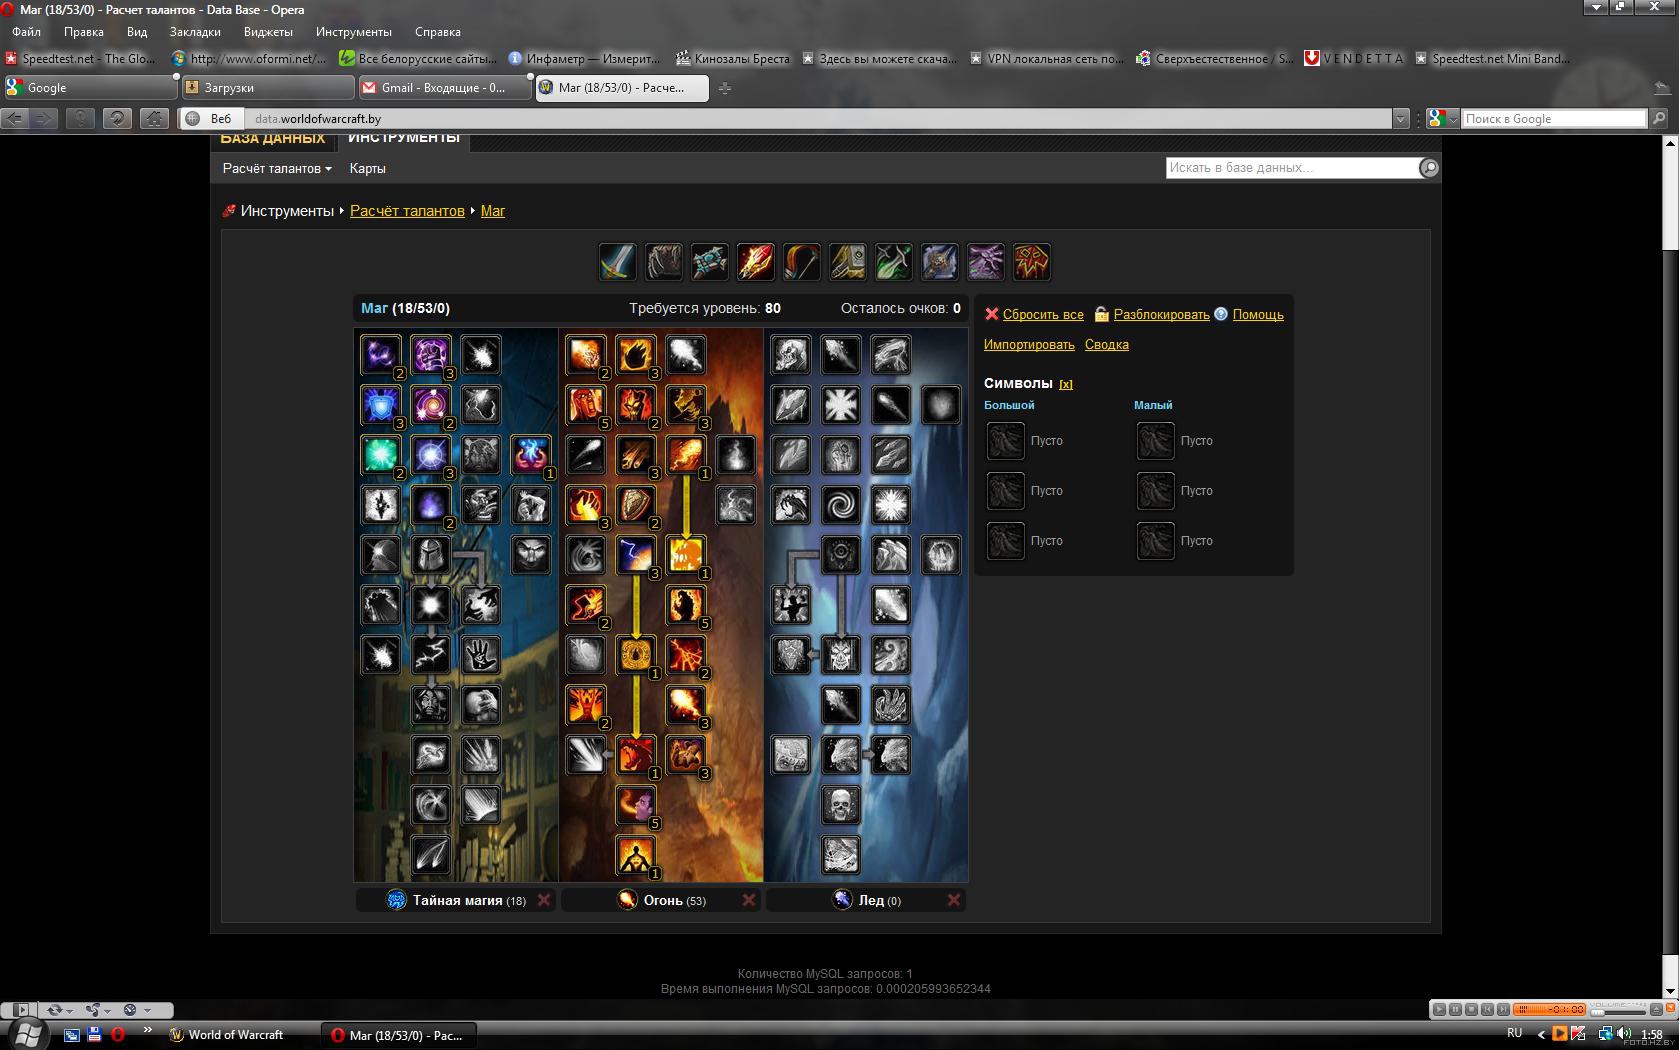The height and width of the screenshot is (1050, 1680).
Task: Switch to the Загрузки tab
Action: (x=268, y=88)
